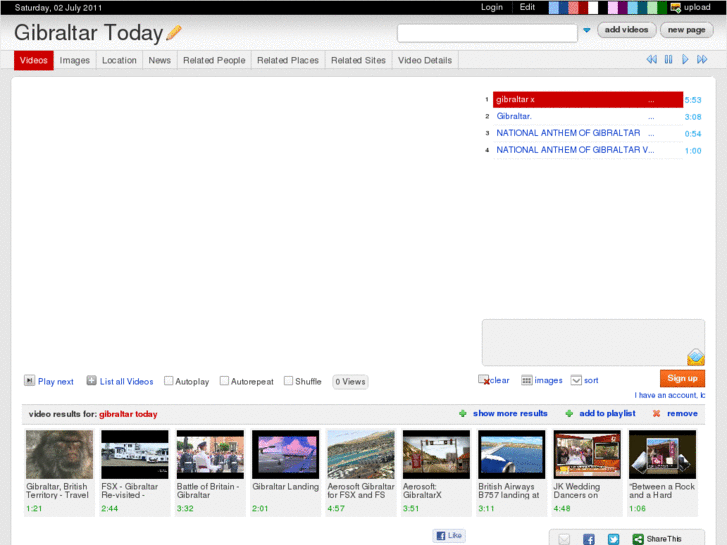Screen dimensions: 727x545
Task: Open JK Wedding Dancers video thumbnail
Action: pyautogui.click(x=587, y=454)
